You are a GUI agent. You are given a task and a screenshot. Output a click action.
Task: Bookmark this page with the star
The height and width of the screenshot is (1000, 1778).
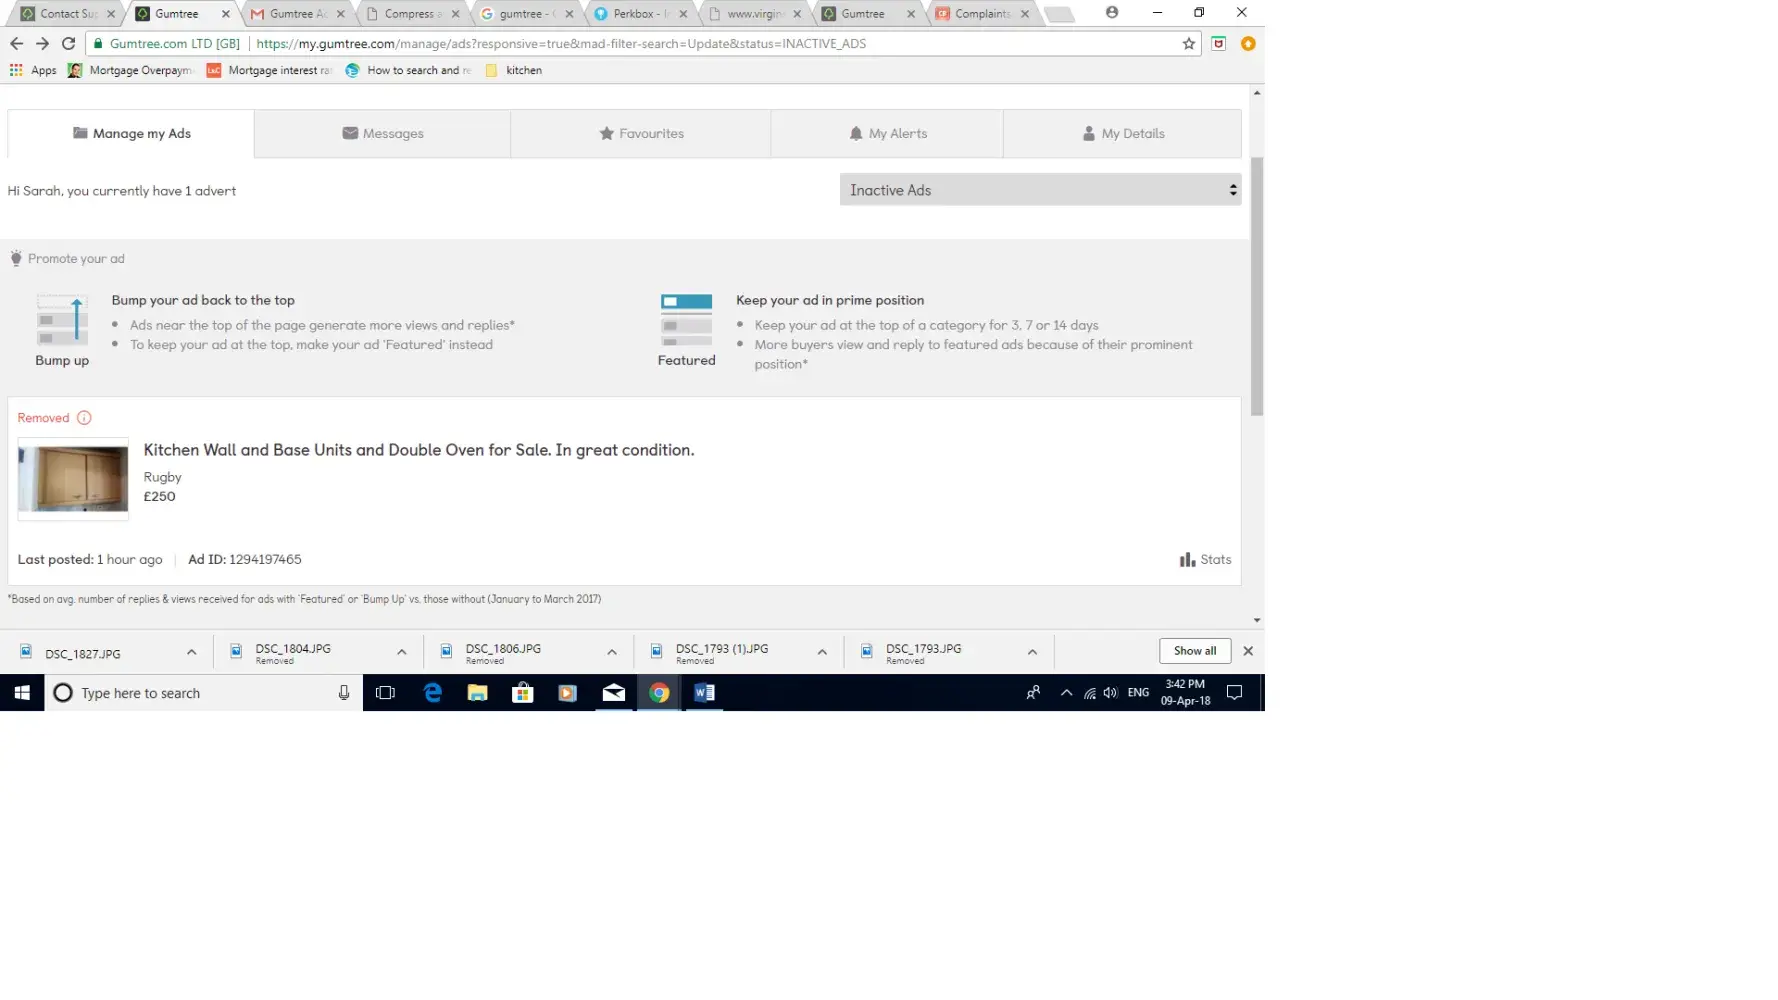pyautogui.click(x=1188, y=44)
